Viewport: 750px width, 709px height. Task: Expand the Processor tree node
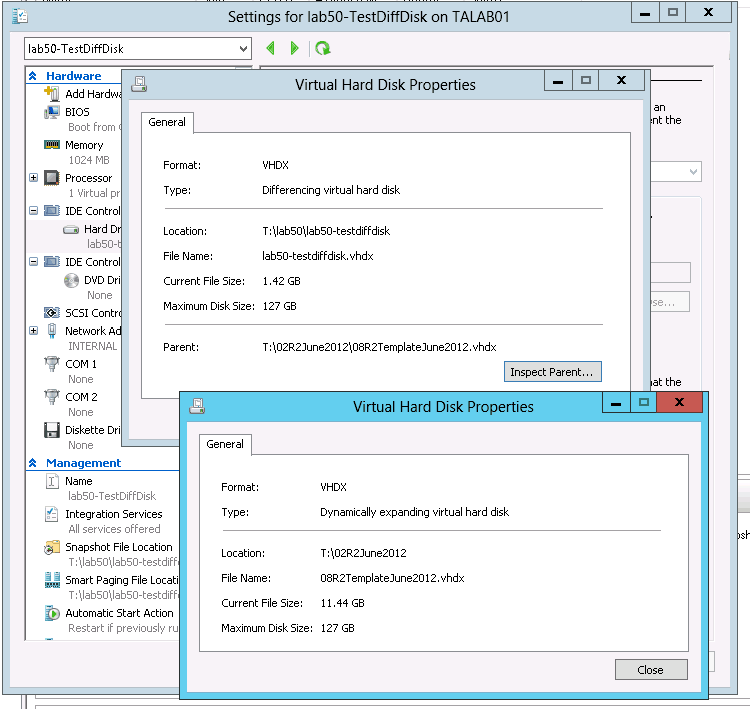34,178
